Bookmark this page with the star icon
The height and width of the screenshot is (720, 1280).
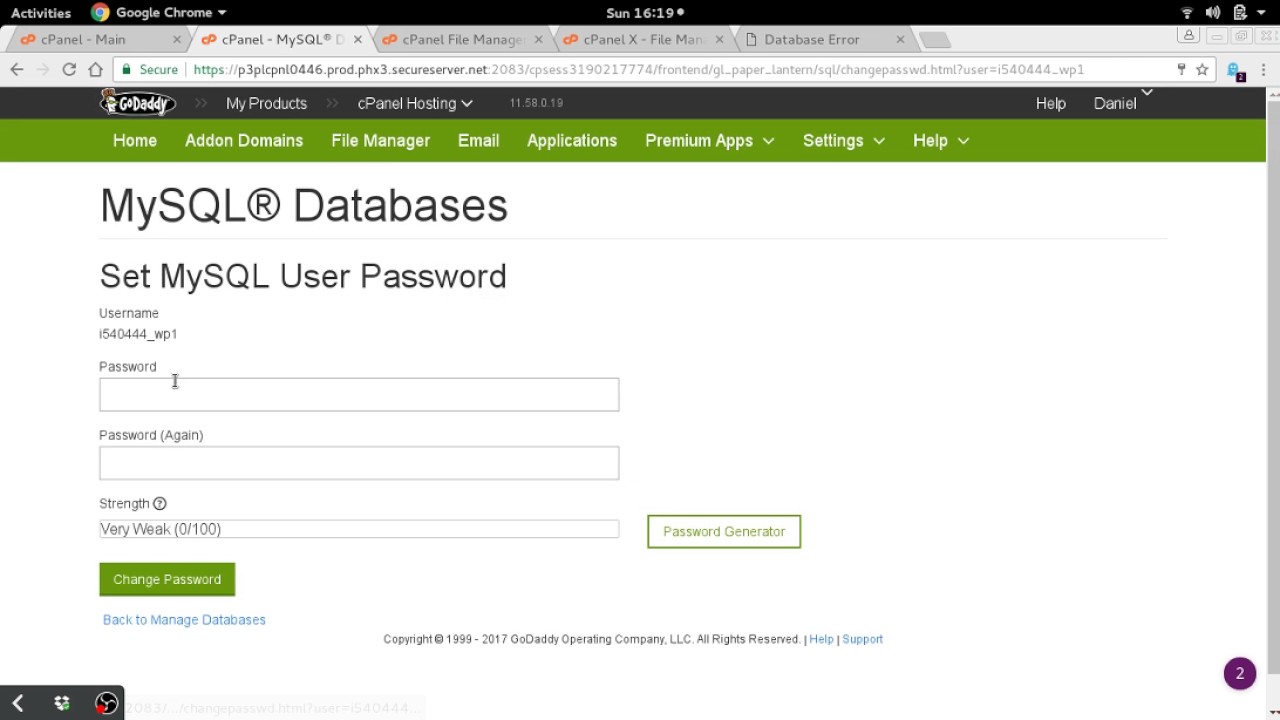[1202, 70]
